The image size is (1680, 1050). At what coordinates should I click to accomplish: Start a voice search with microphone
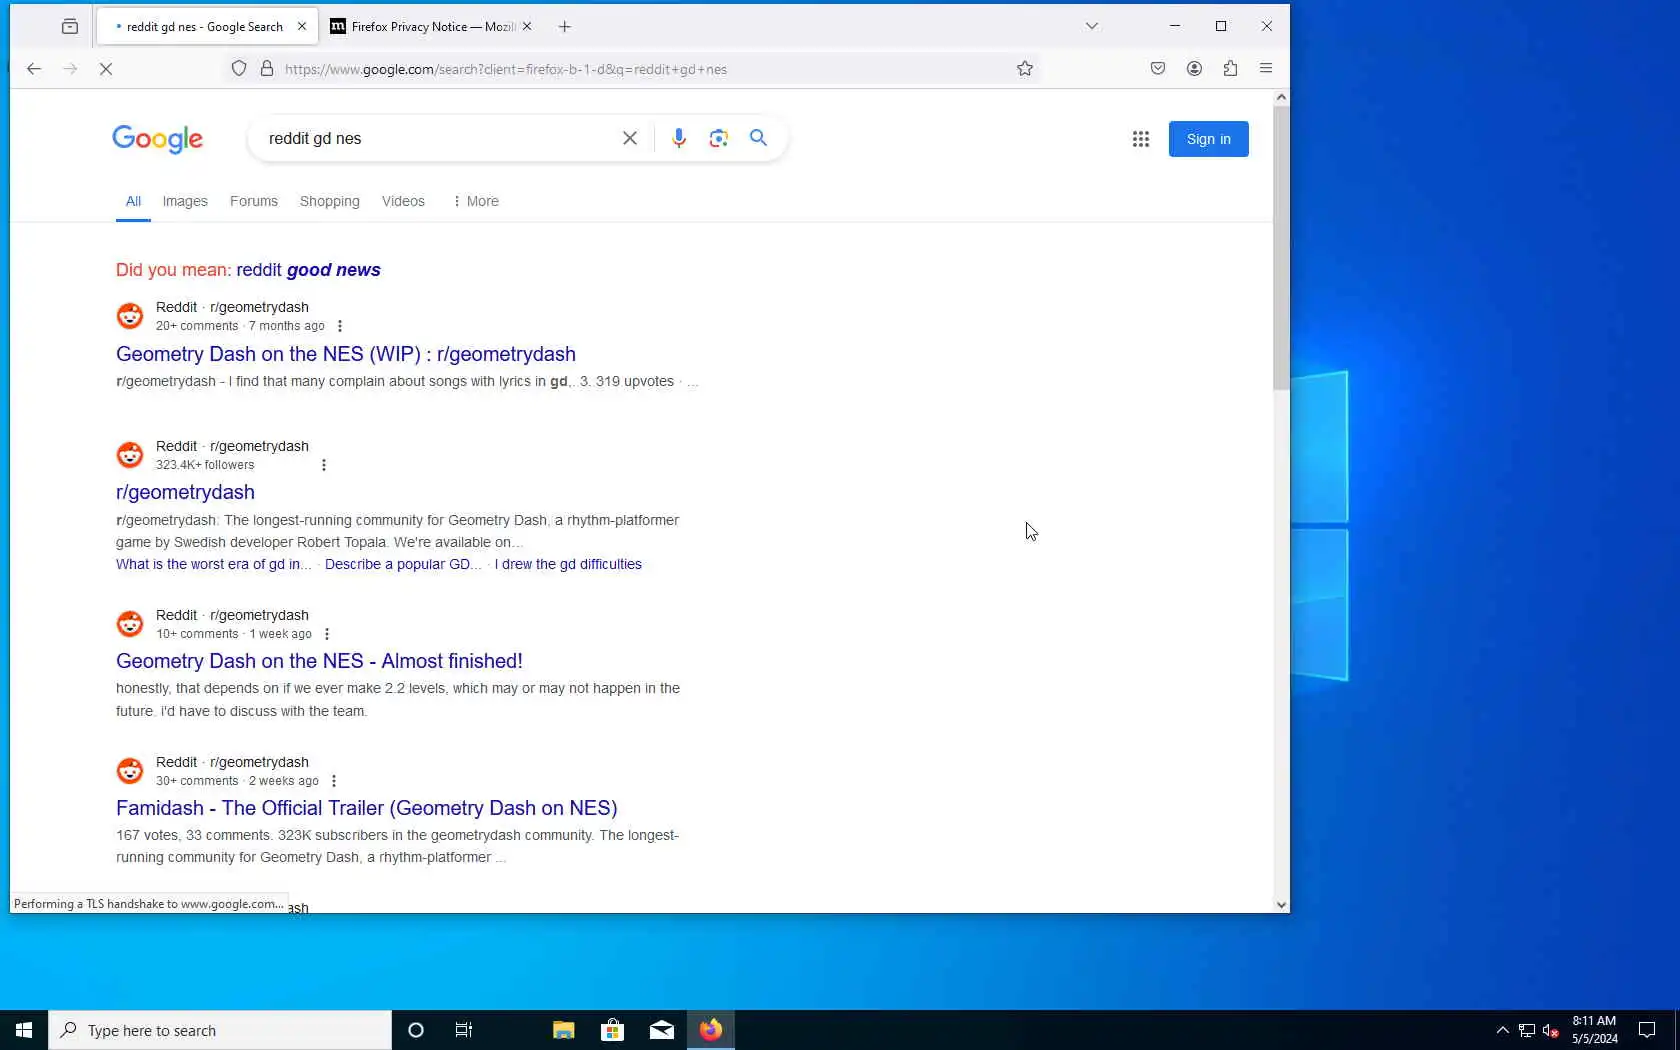(x=679, y=138)
